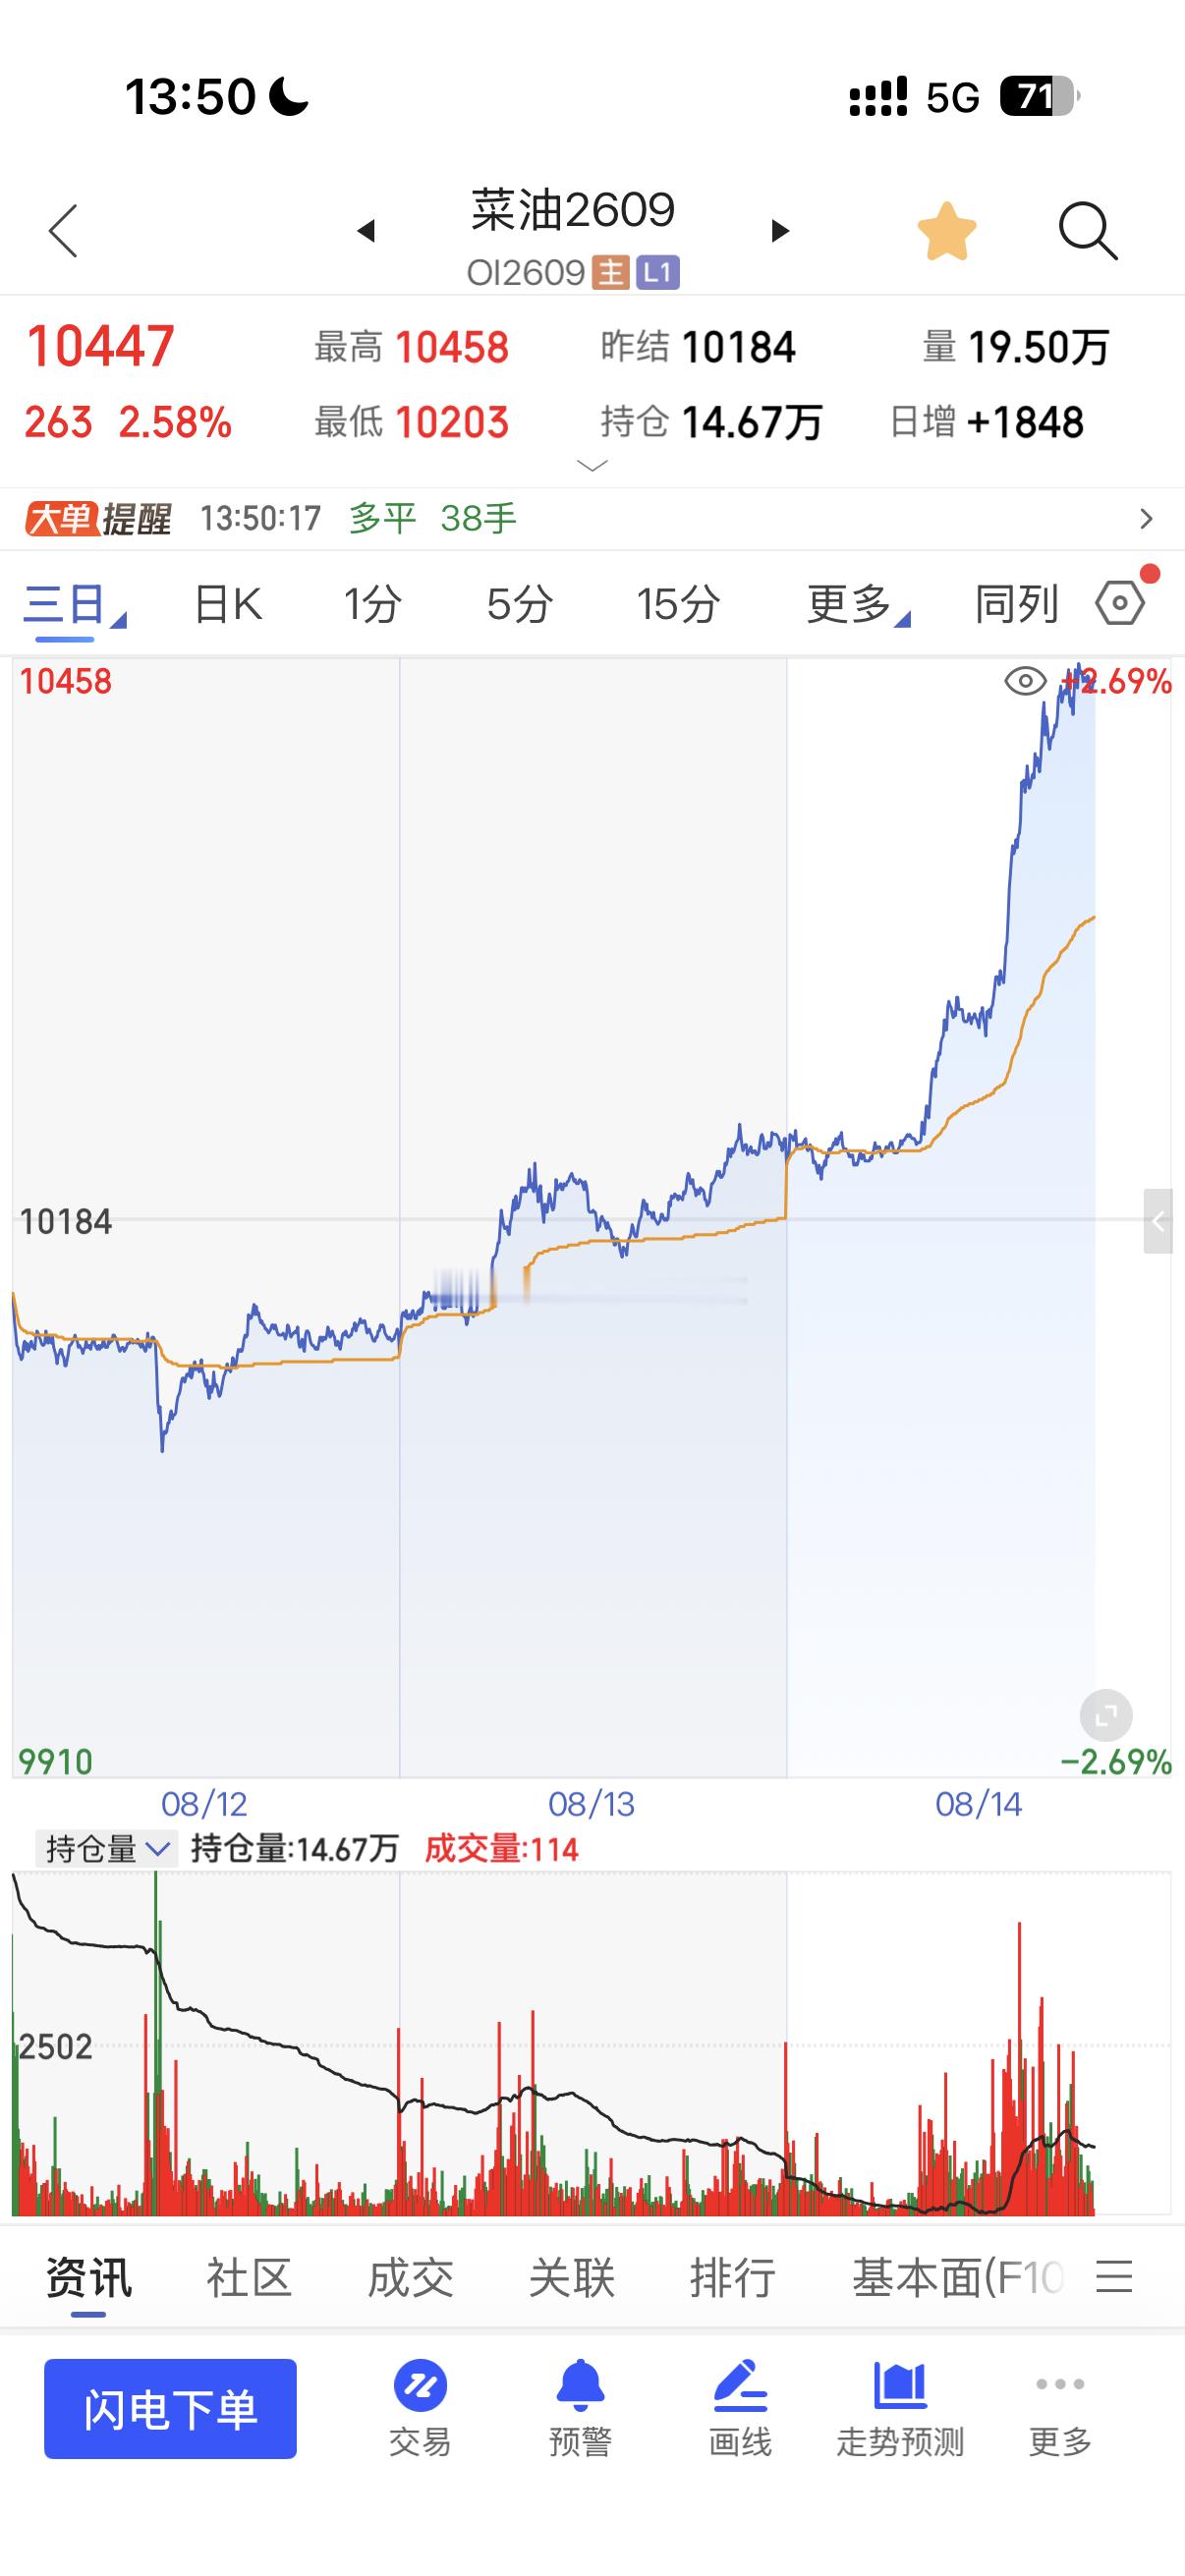
Task: Open the hexagon chart settings icon
Action: pyautogui.click(x=1121, y=603)
